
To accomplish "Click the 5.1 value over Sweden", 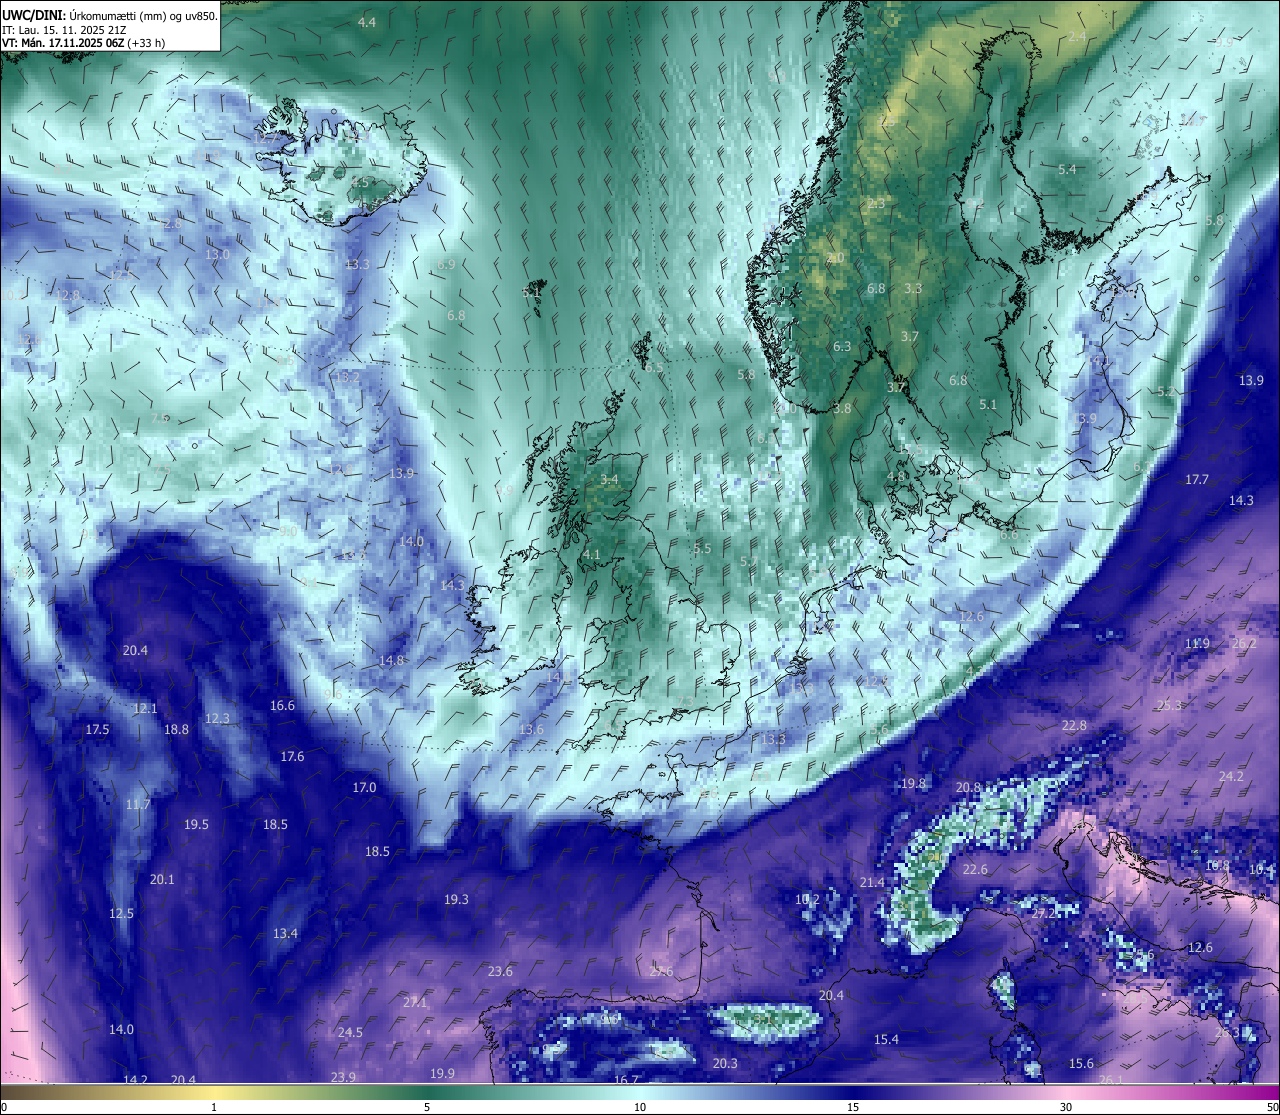I will point(988,405).
